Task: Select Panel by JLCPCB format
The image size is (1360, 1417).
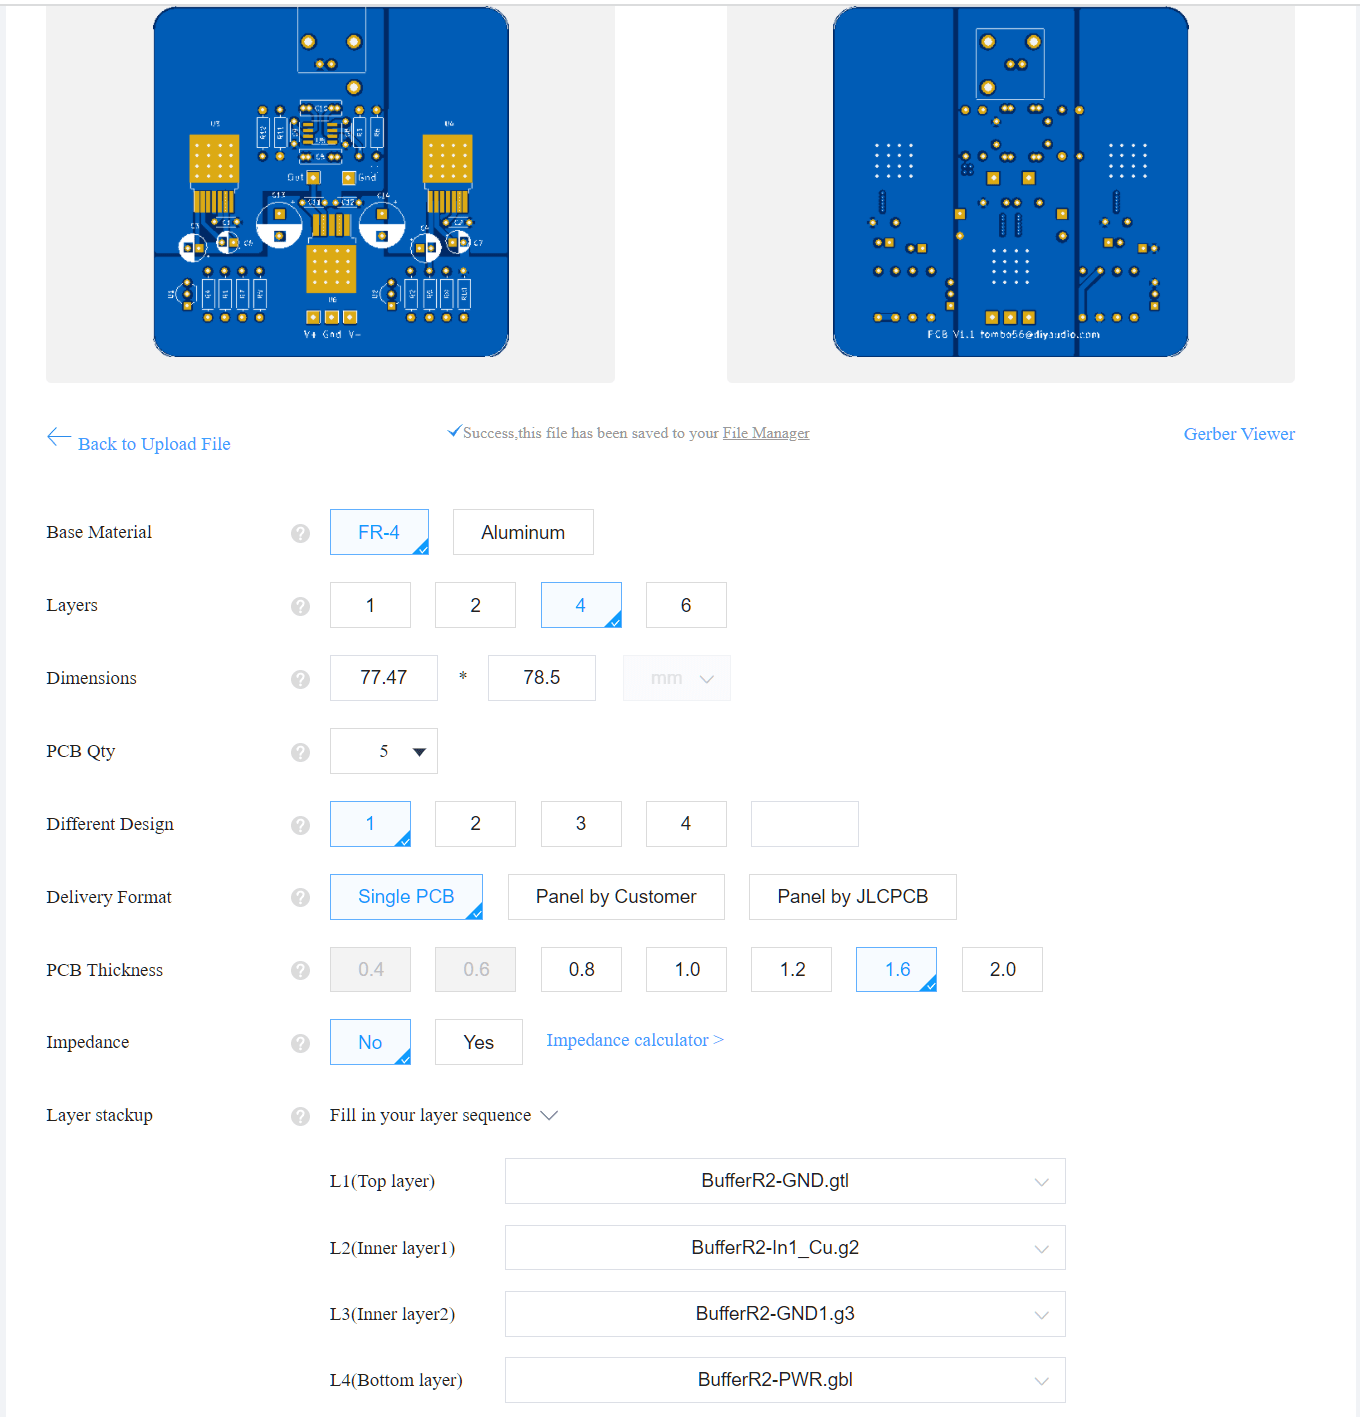Action: click(853, 897)
